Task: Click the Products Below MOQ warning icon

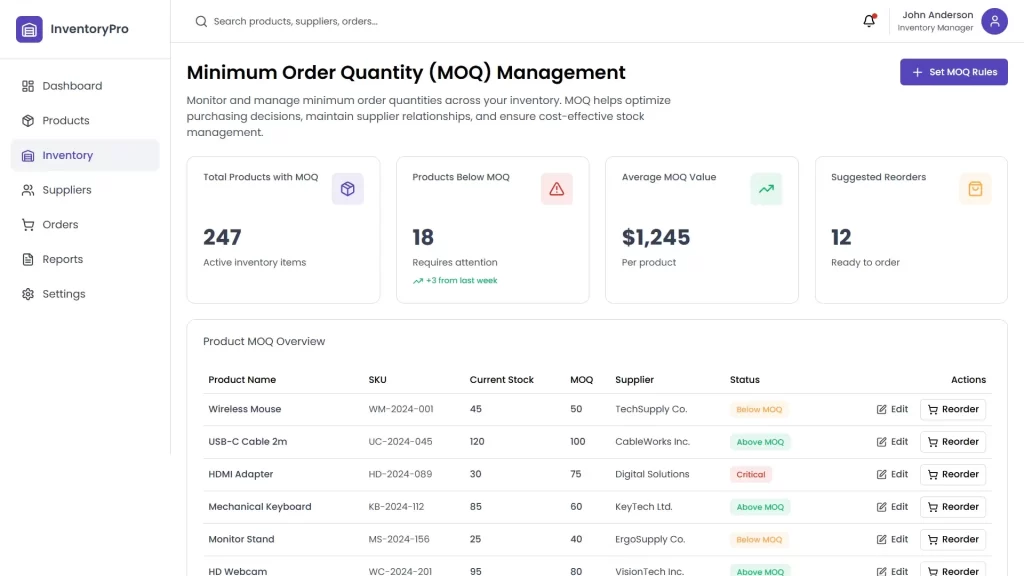Action: (x=557, y=189)
